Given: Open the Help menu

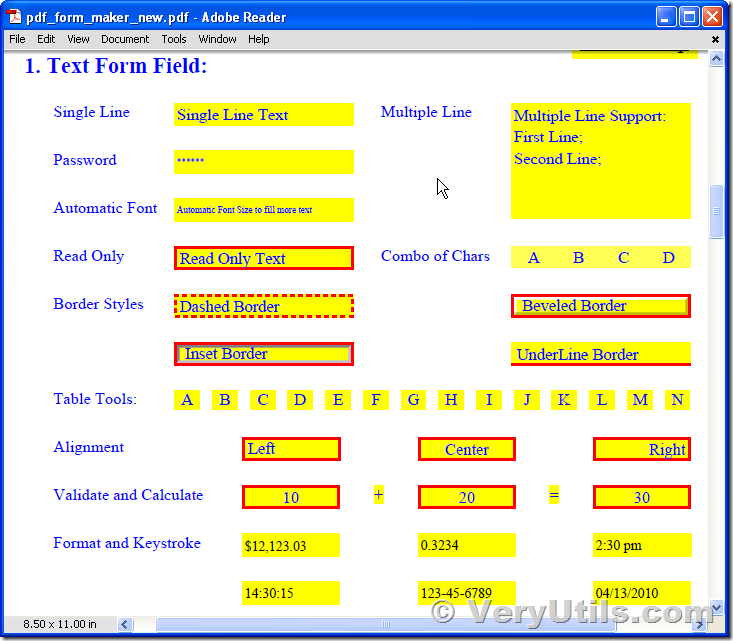Looking at the screenshot, I should coord(259,39).
